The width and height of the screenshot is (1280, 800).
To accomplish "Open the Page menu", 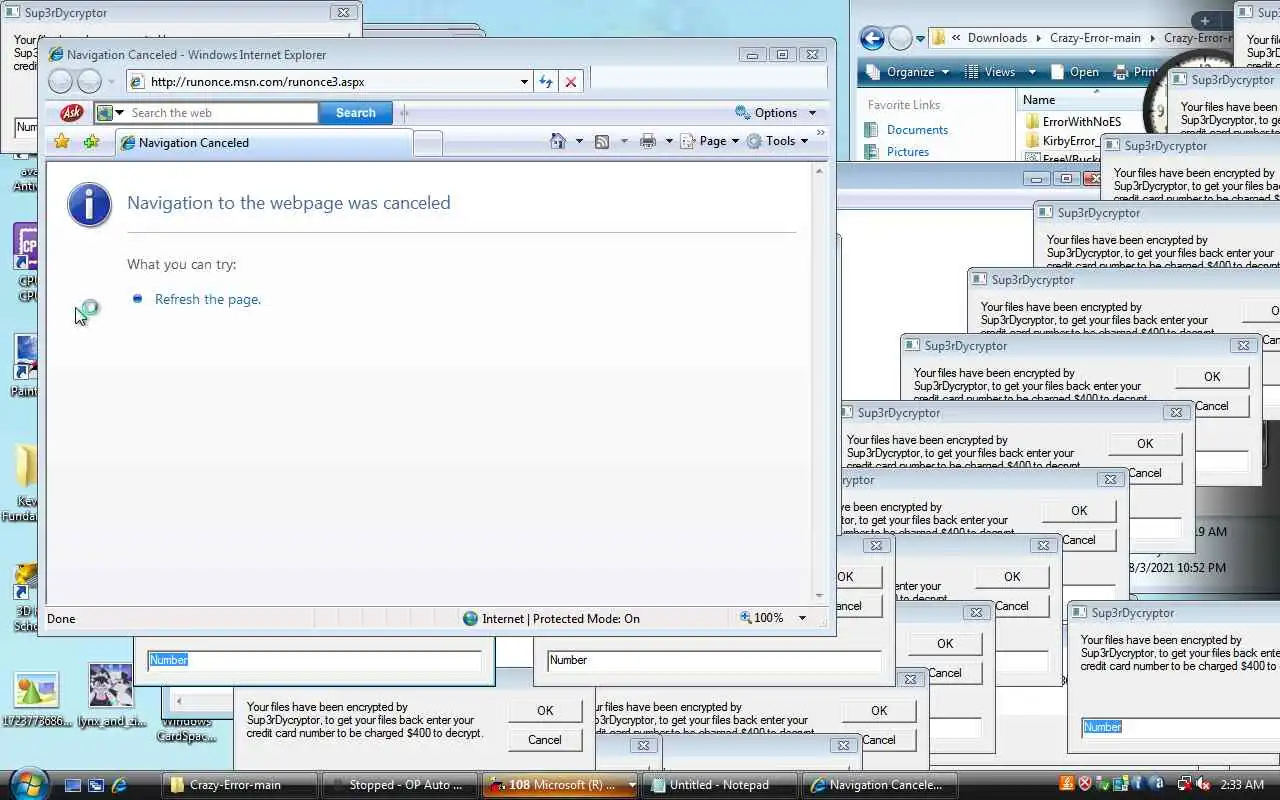I will click(x=710, y=141).
